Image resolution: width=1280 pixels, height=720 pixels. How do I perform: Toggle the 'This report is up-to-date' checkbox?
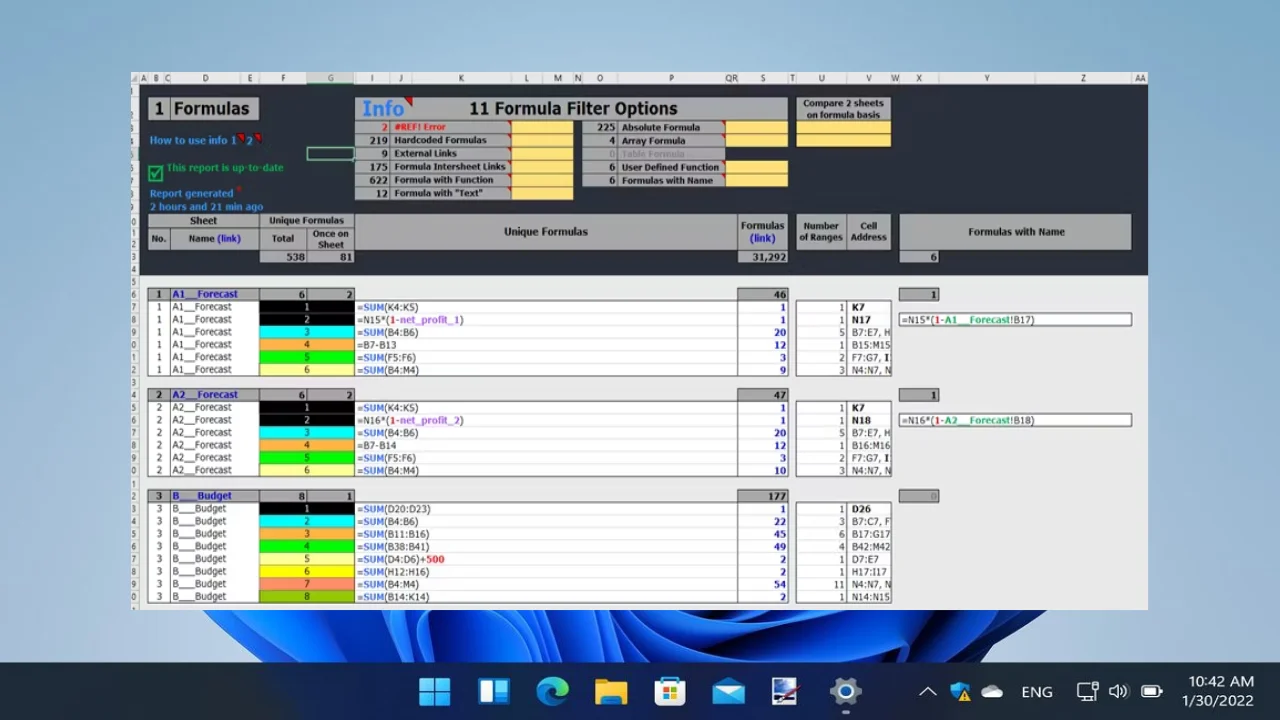coord(156,173)
